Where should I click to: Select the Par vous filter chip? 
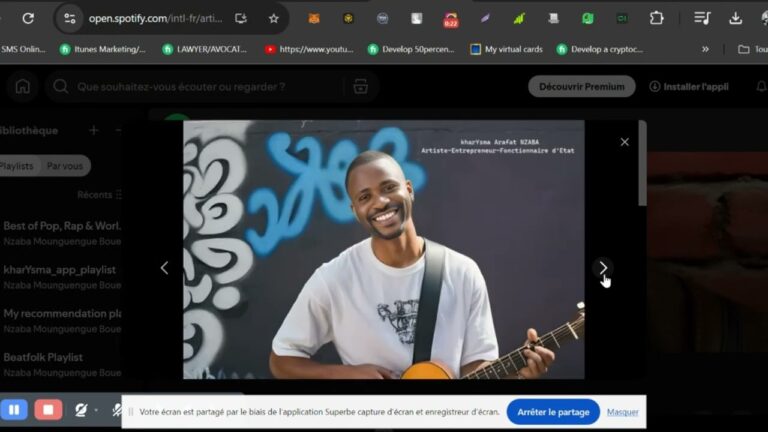click(x=65, y=166)
